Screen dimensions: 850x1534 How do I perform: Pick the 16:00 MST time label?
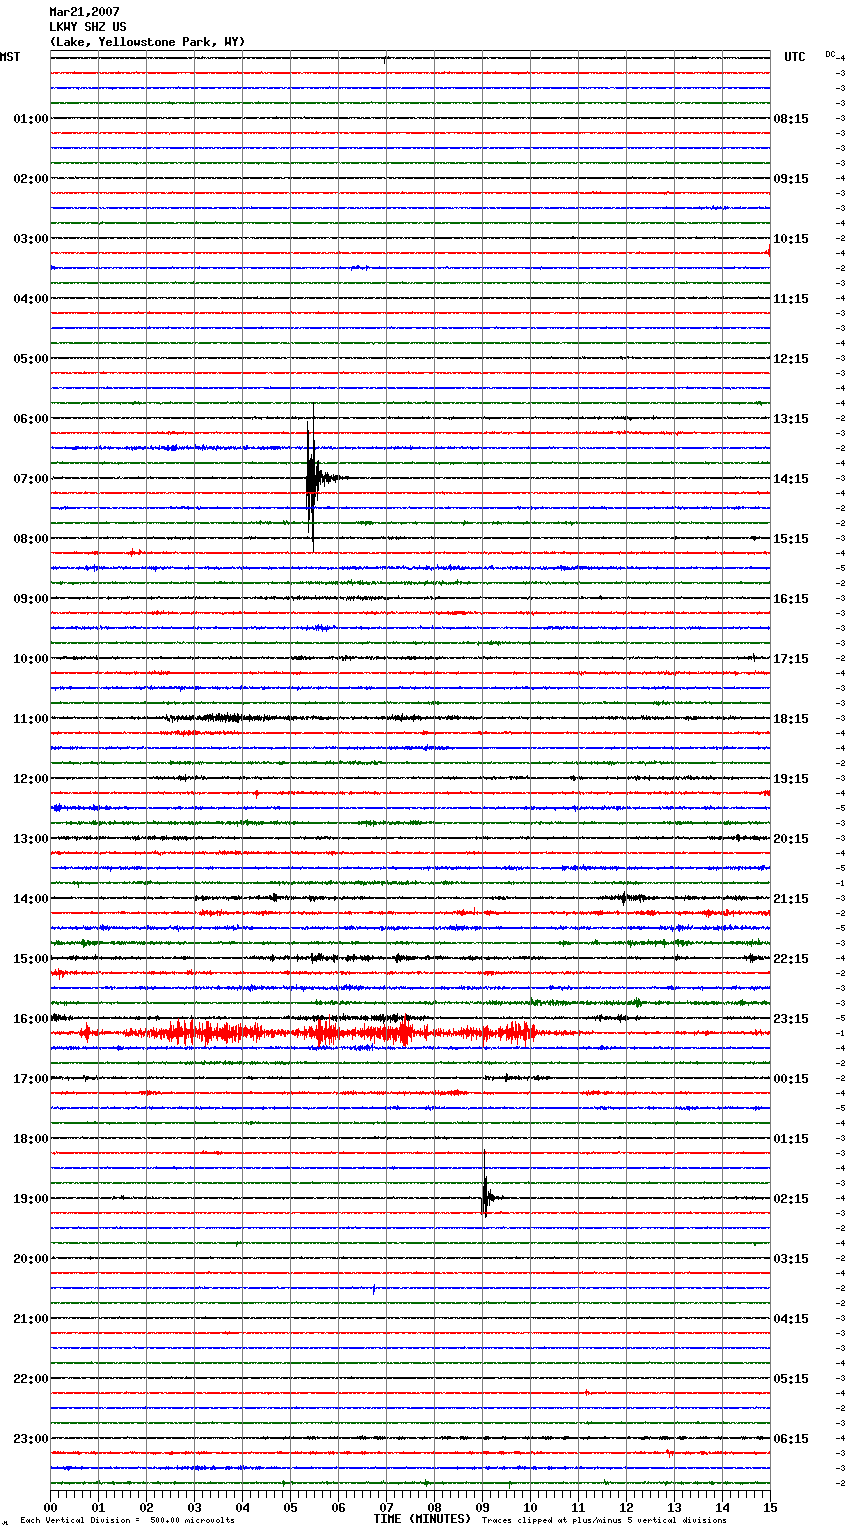[31, 1019]
